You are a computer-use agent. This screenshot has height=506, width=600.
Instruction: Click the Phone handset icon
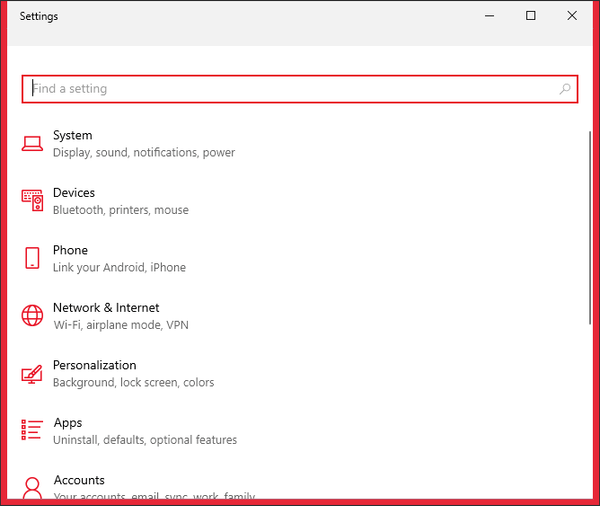click(32, 258)
